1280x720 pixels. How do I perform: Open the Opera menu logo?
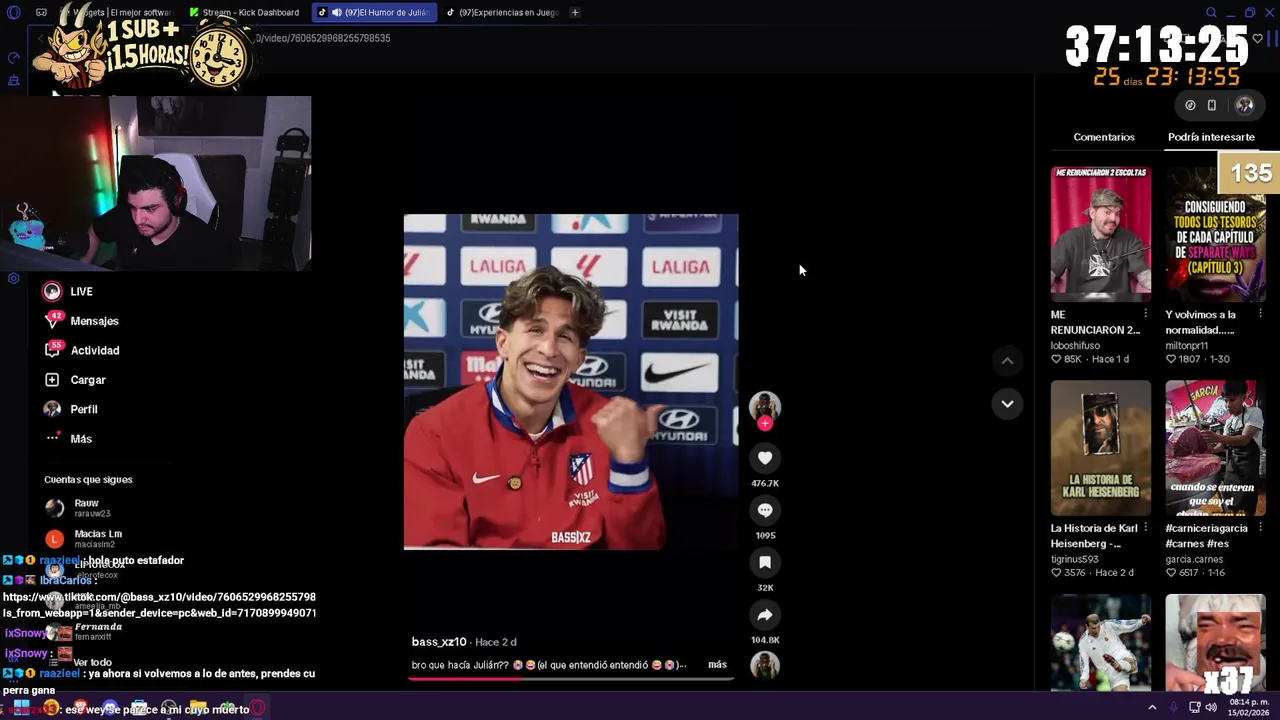click(x=13, y=12)
